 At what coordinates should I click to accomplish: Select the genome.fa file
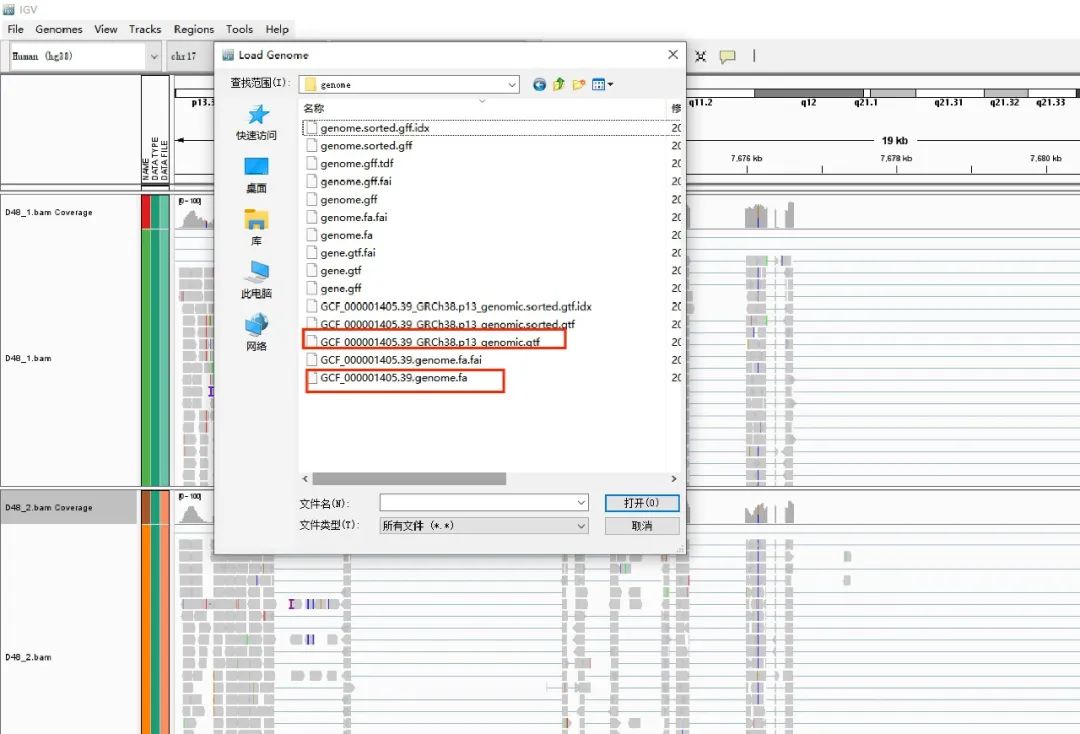346,235
